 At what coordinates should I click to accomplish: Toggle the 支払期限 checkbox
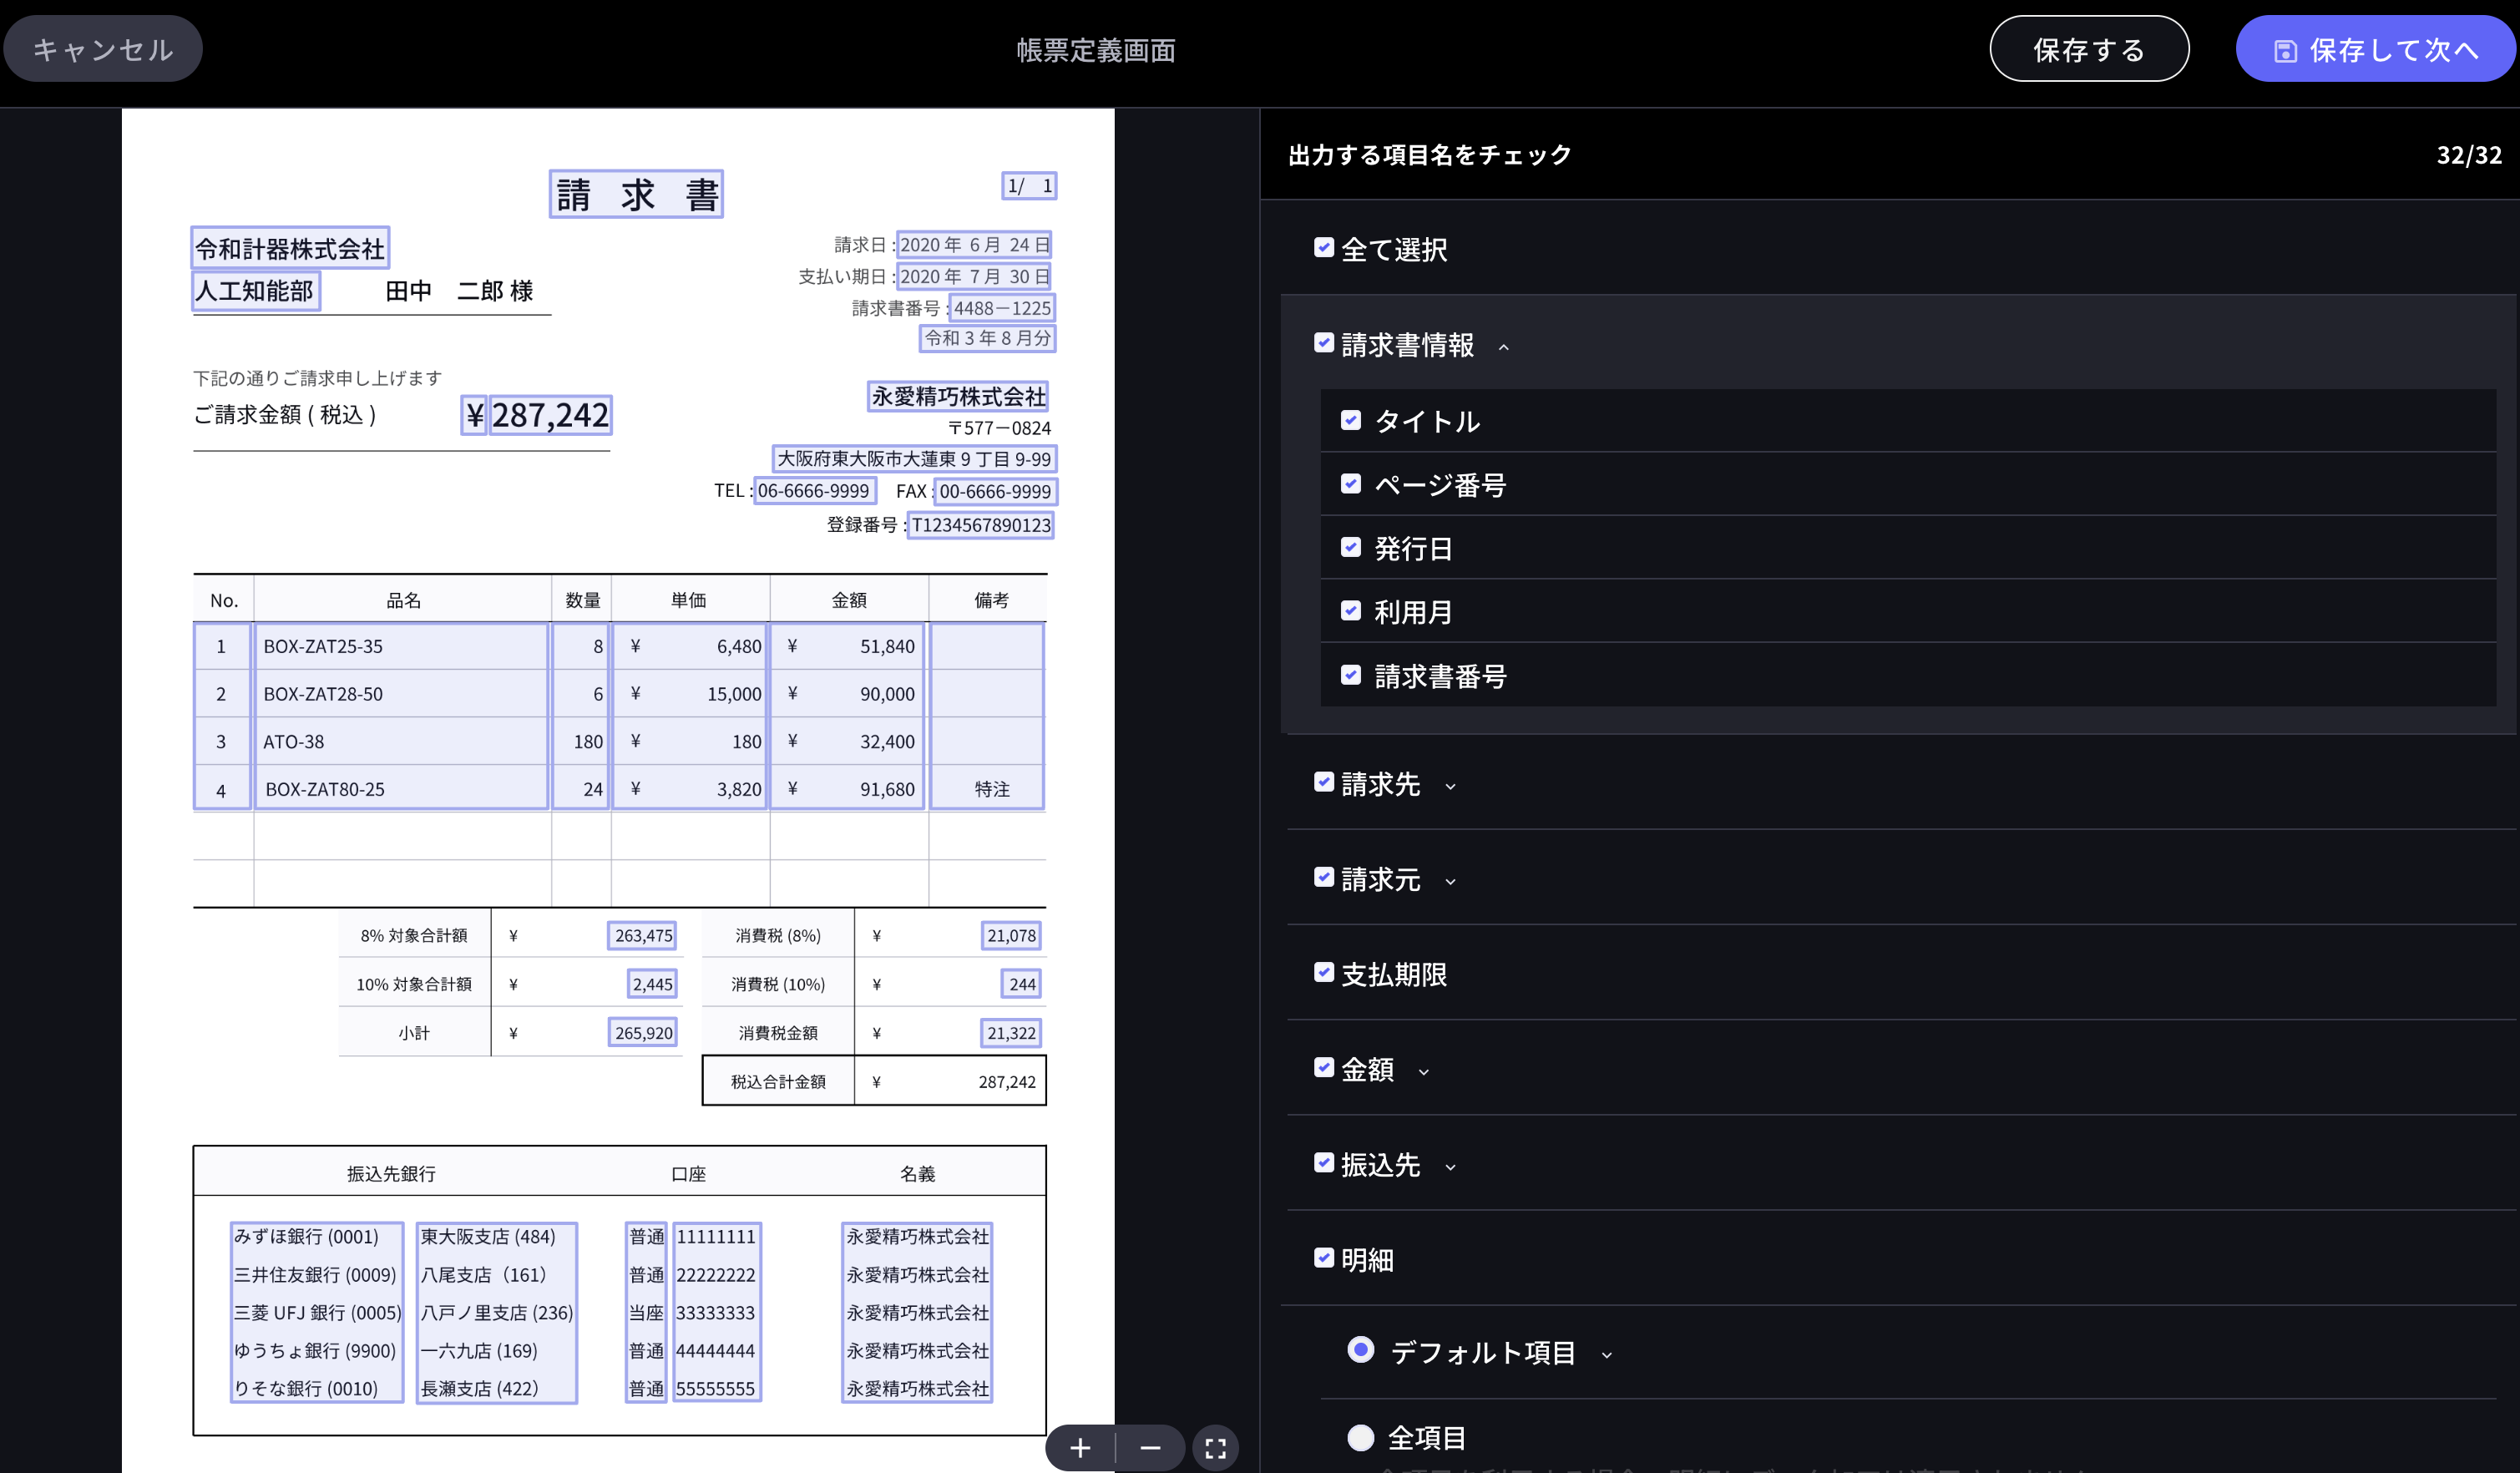coord(1324,972)
